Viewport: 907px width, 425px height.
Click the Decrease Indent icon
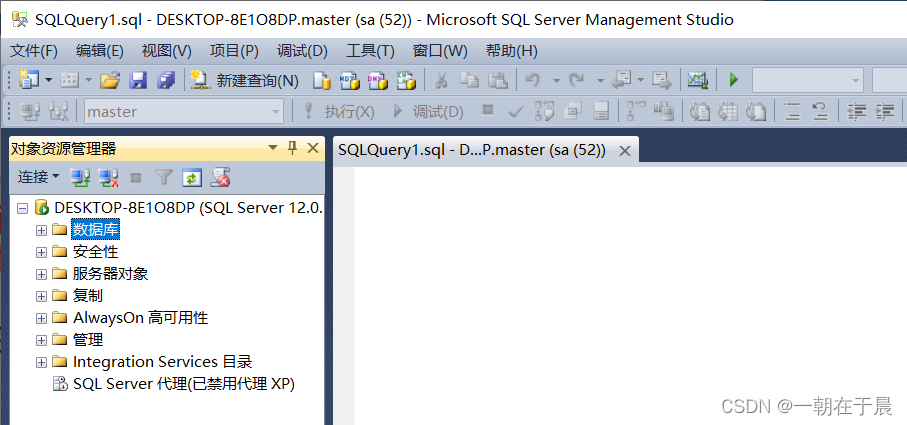tap(856, 111)
